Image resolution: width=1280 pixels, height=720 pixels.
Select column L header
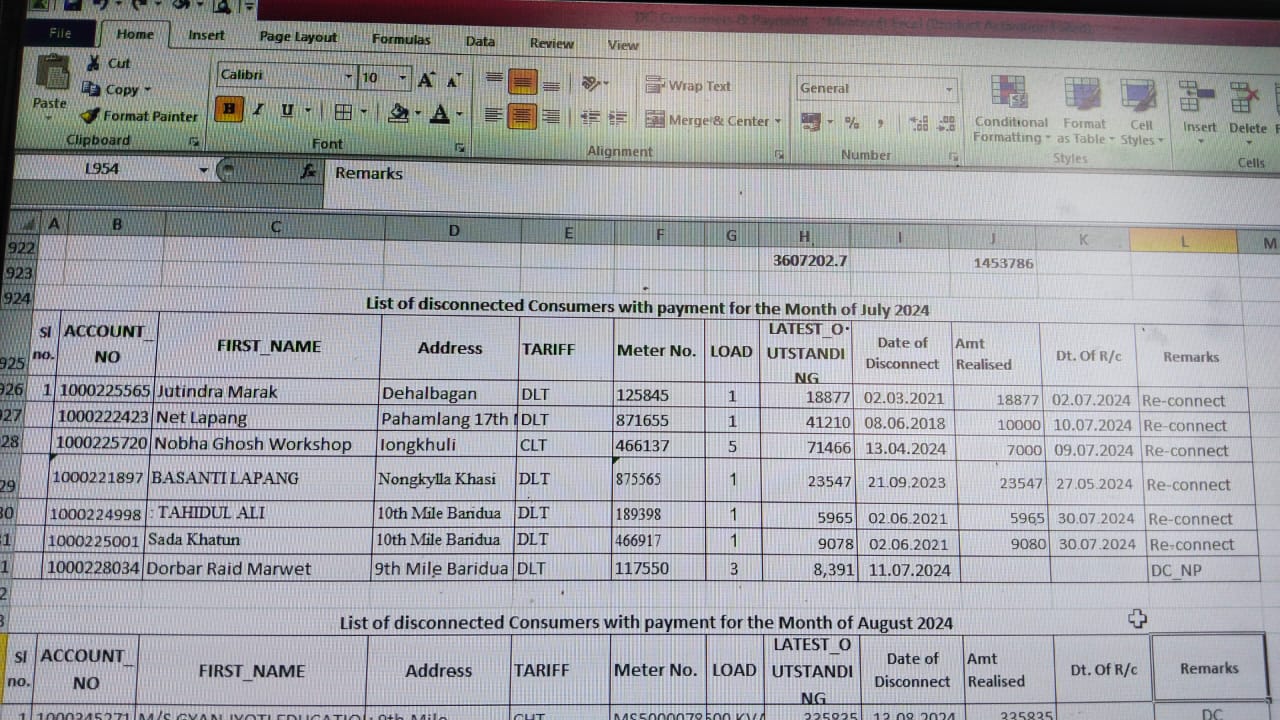pos(1184,241)
